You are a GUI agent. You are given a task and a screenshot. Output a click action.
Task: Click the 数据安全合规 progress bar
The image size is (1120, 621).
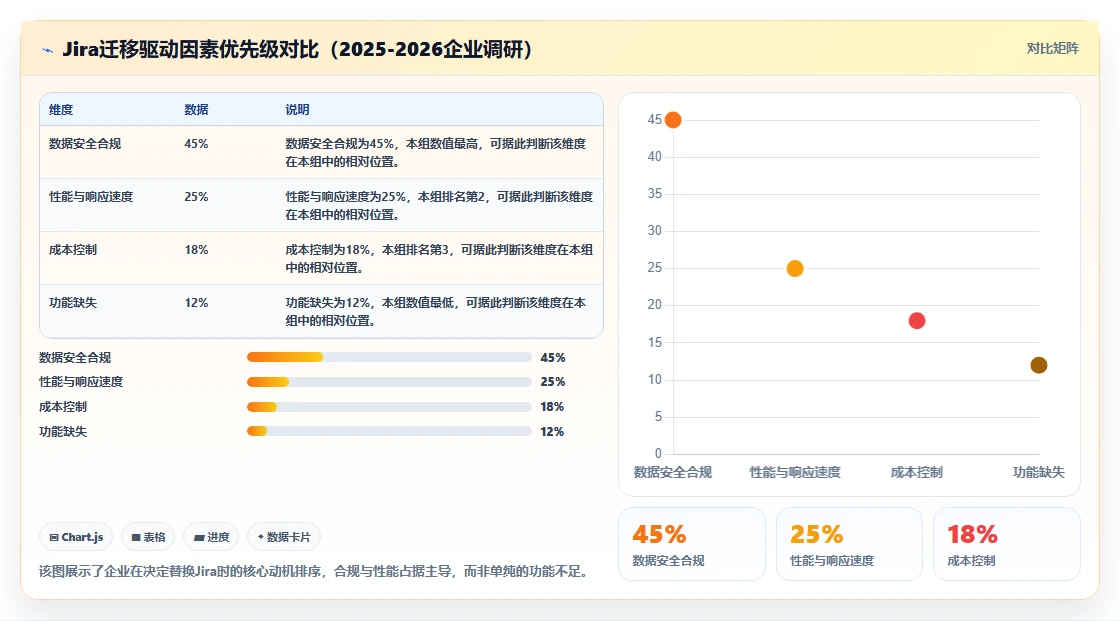coord(389,357)
